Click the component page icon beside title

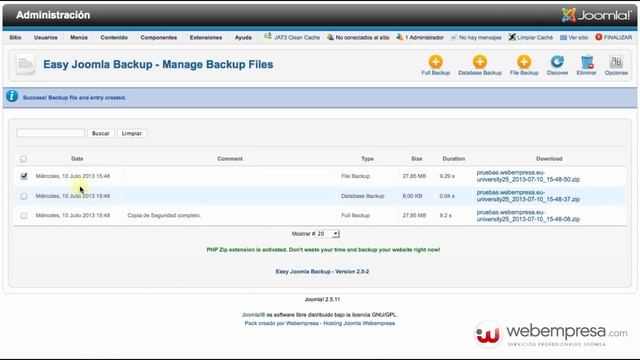25,64
